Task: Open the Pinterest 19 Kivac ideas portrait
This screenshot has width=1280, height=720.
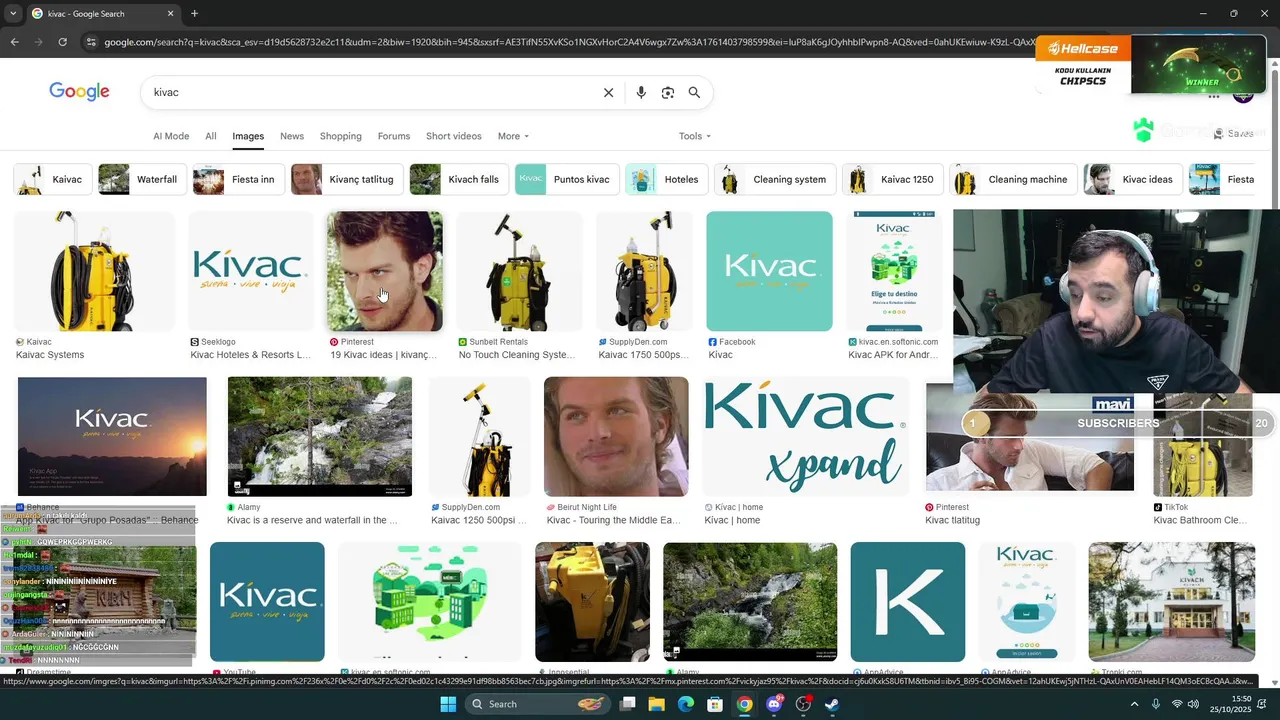Action: [x=385, y=271]
